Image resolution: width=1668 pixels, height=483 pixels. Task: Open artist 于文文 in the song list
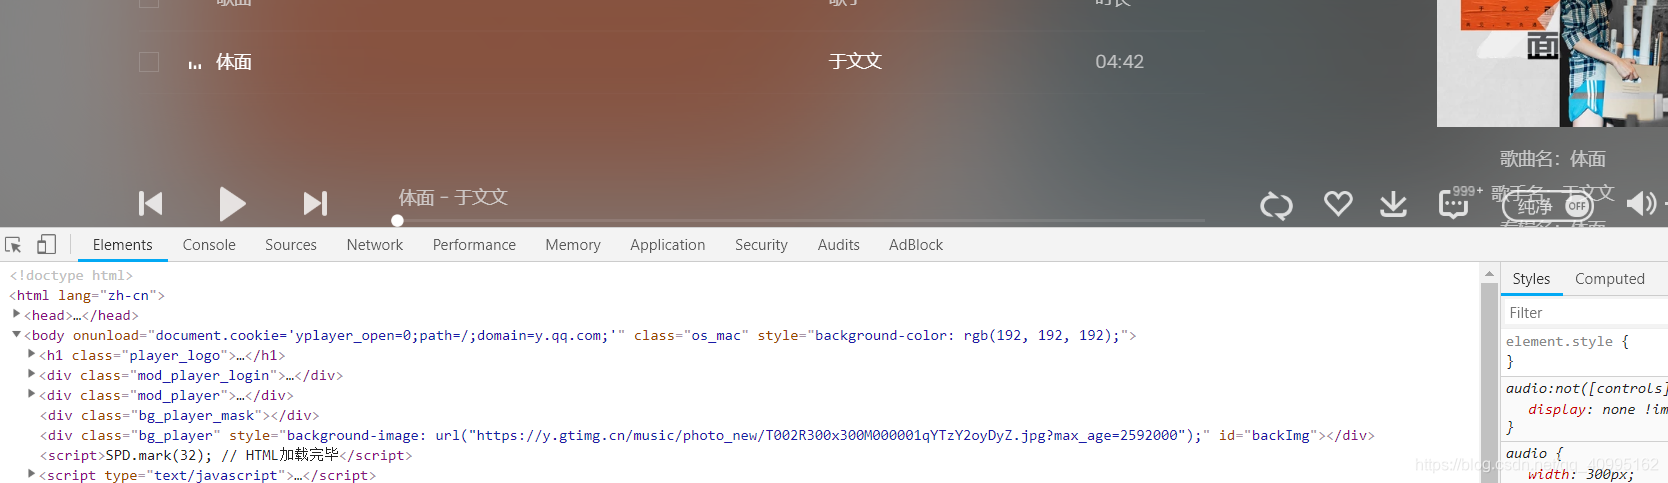855,62
